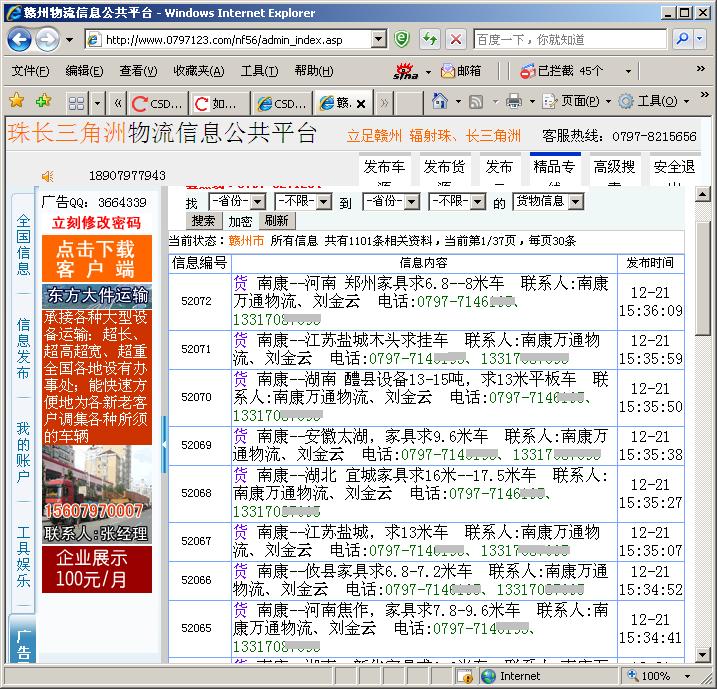Click the Internet zone globe icon
Viewport: 717px width, 689px height.
[488, 676]
